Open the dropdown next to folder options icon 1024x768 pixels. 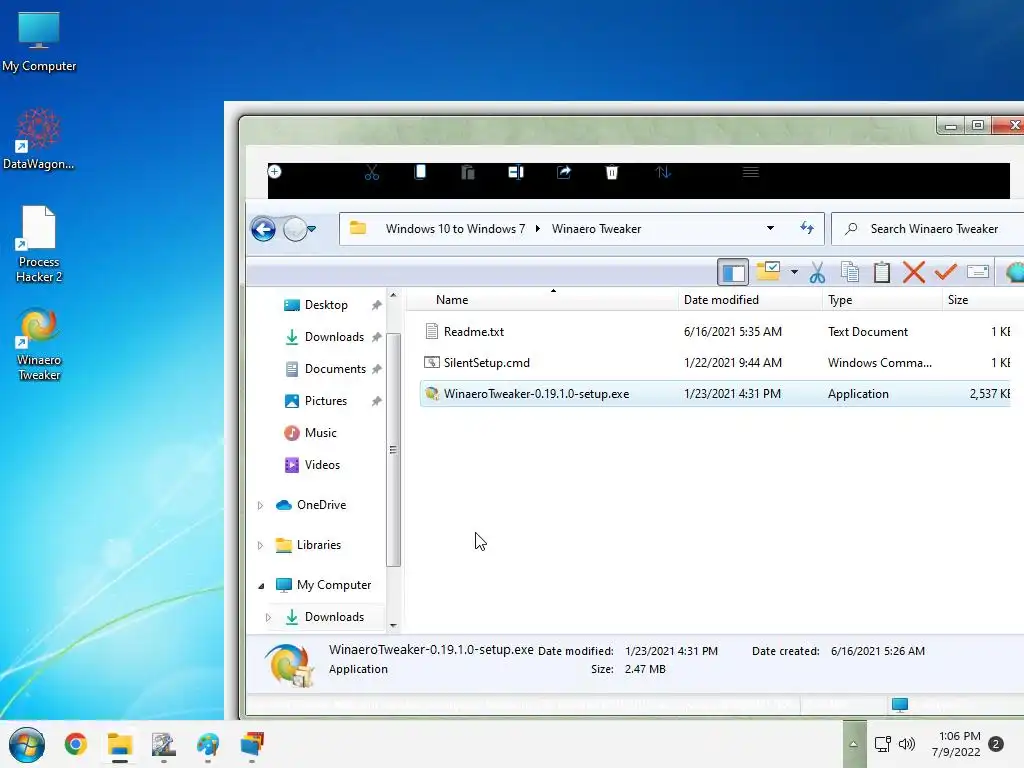point(794,272)
